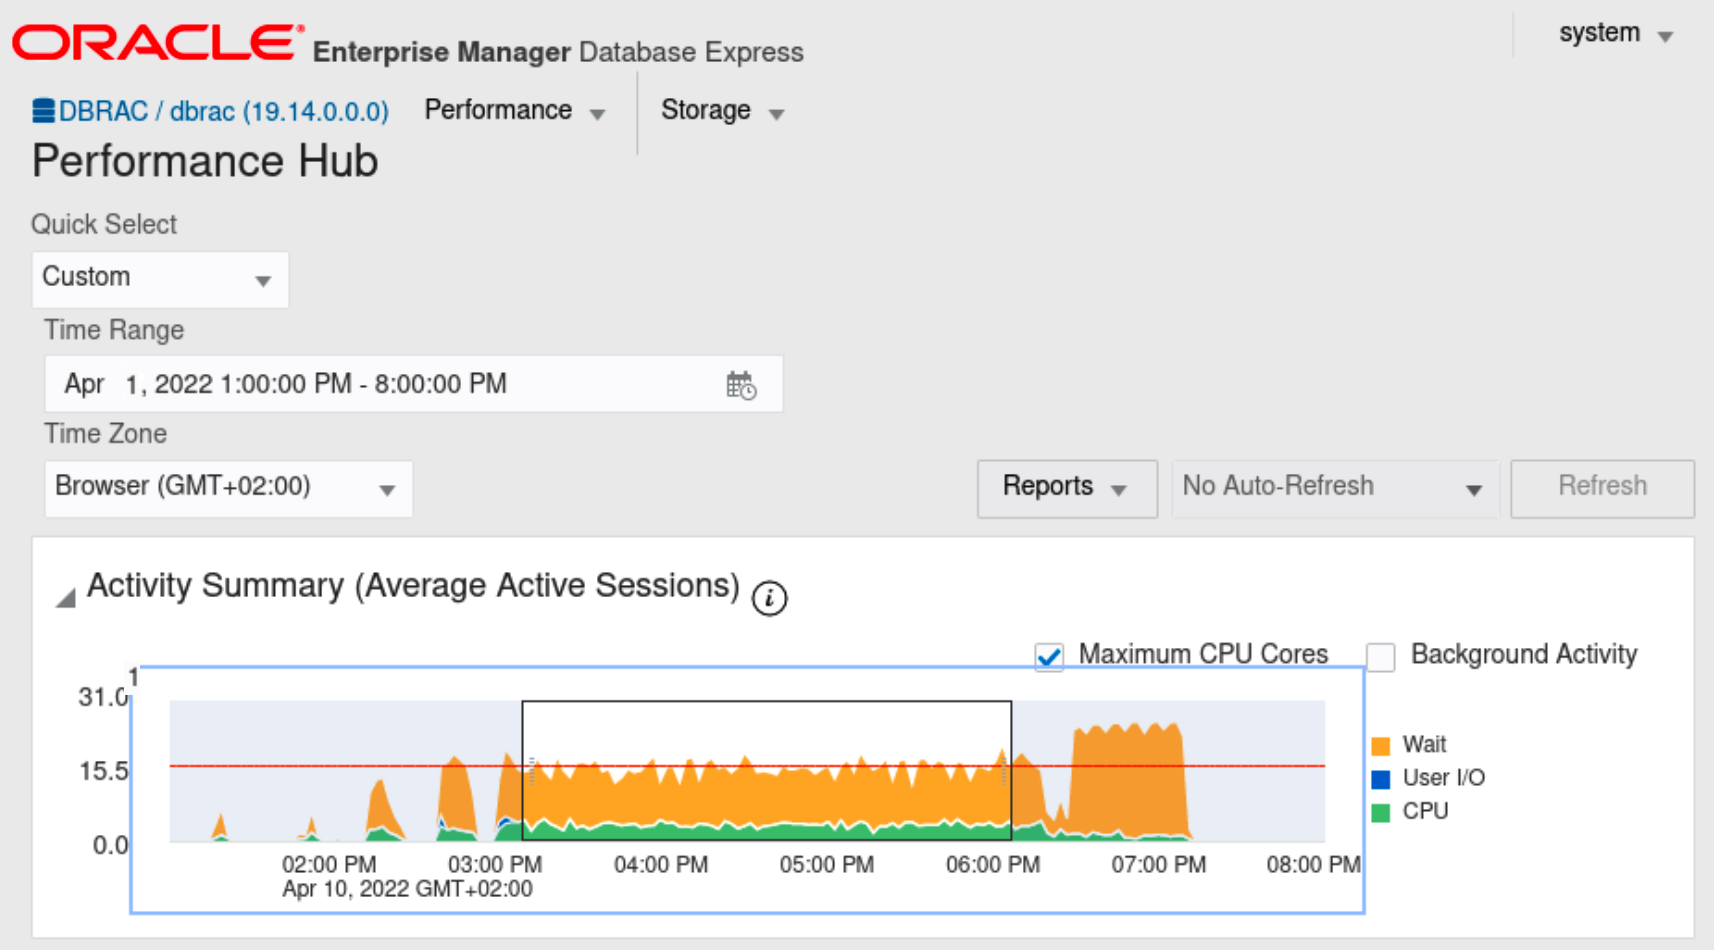Open the Time Zone Browser dropdown
Image resolution: width=1714 pixels, height=950 pixels.
[x=228, y=488]
